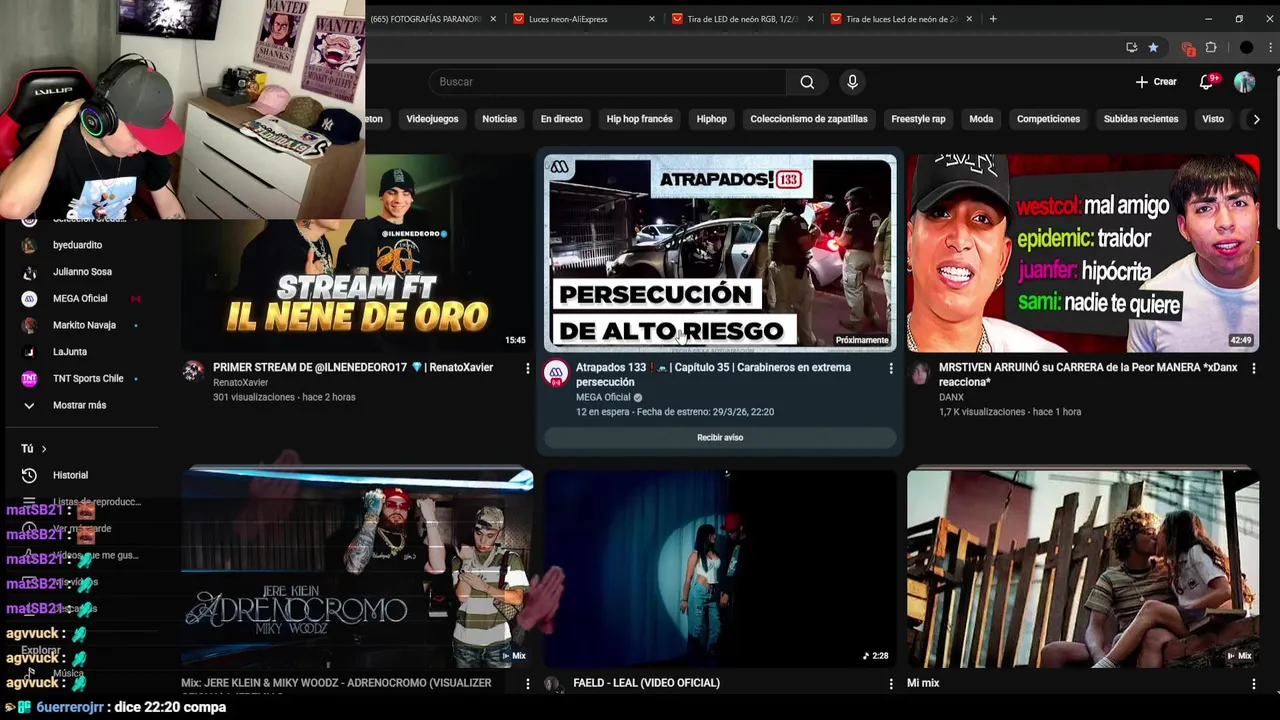1280x720 pixels.
Task: Open options menu for MRSTIVEN video
Action: [x=1254, y=368]
